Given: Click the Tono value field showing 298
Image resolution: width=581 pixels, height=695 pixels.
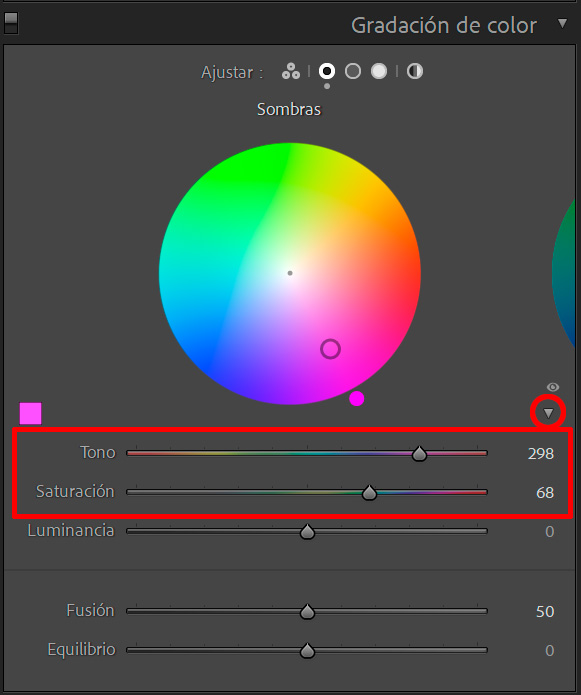Looking at the screenshot, I should [x=541, y=454].
